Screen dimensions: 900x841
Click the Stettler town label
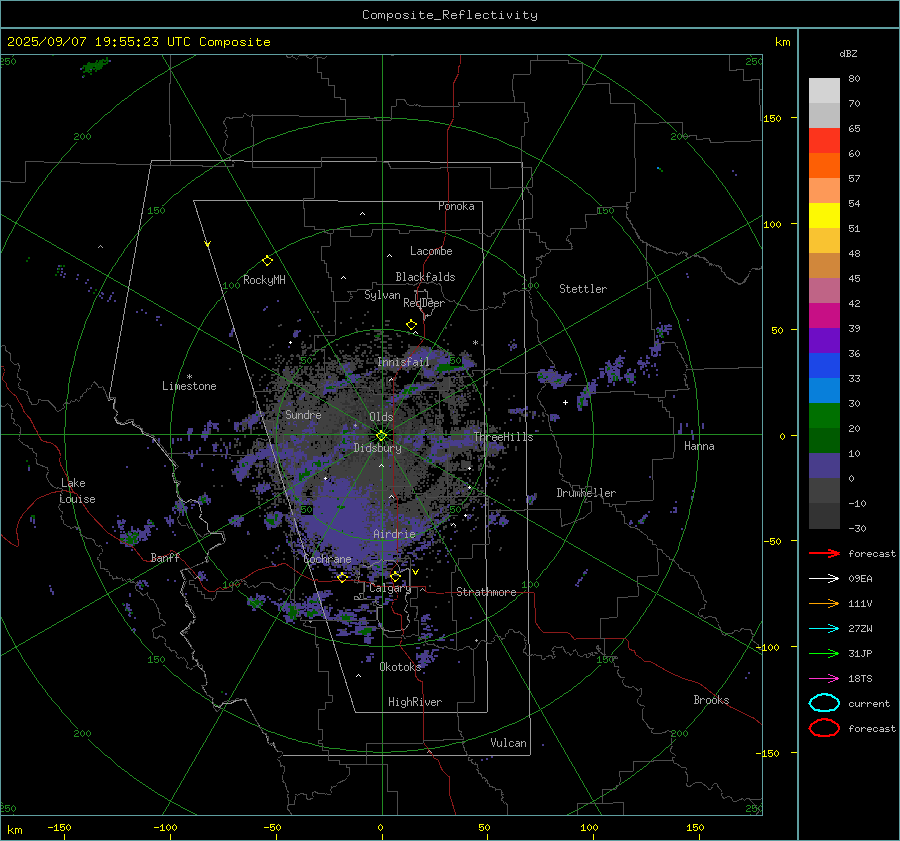pyautogui.click(x=583, y=289)
